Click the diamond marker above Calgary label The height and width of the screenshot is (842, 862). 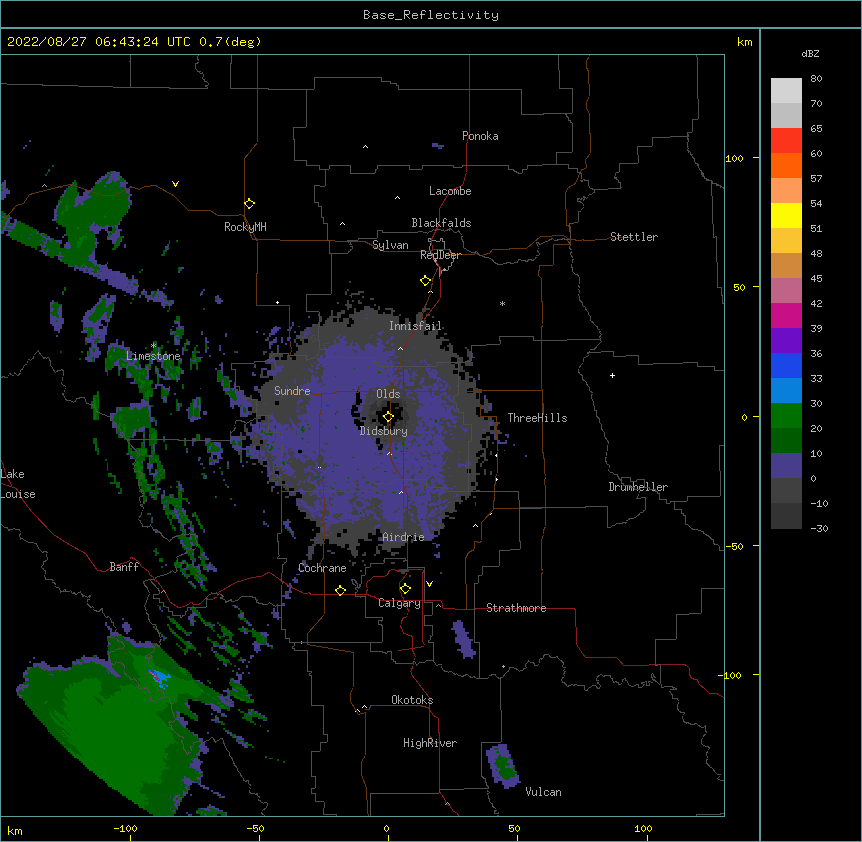click(405, 589)
